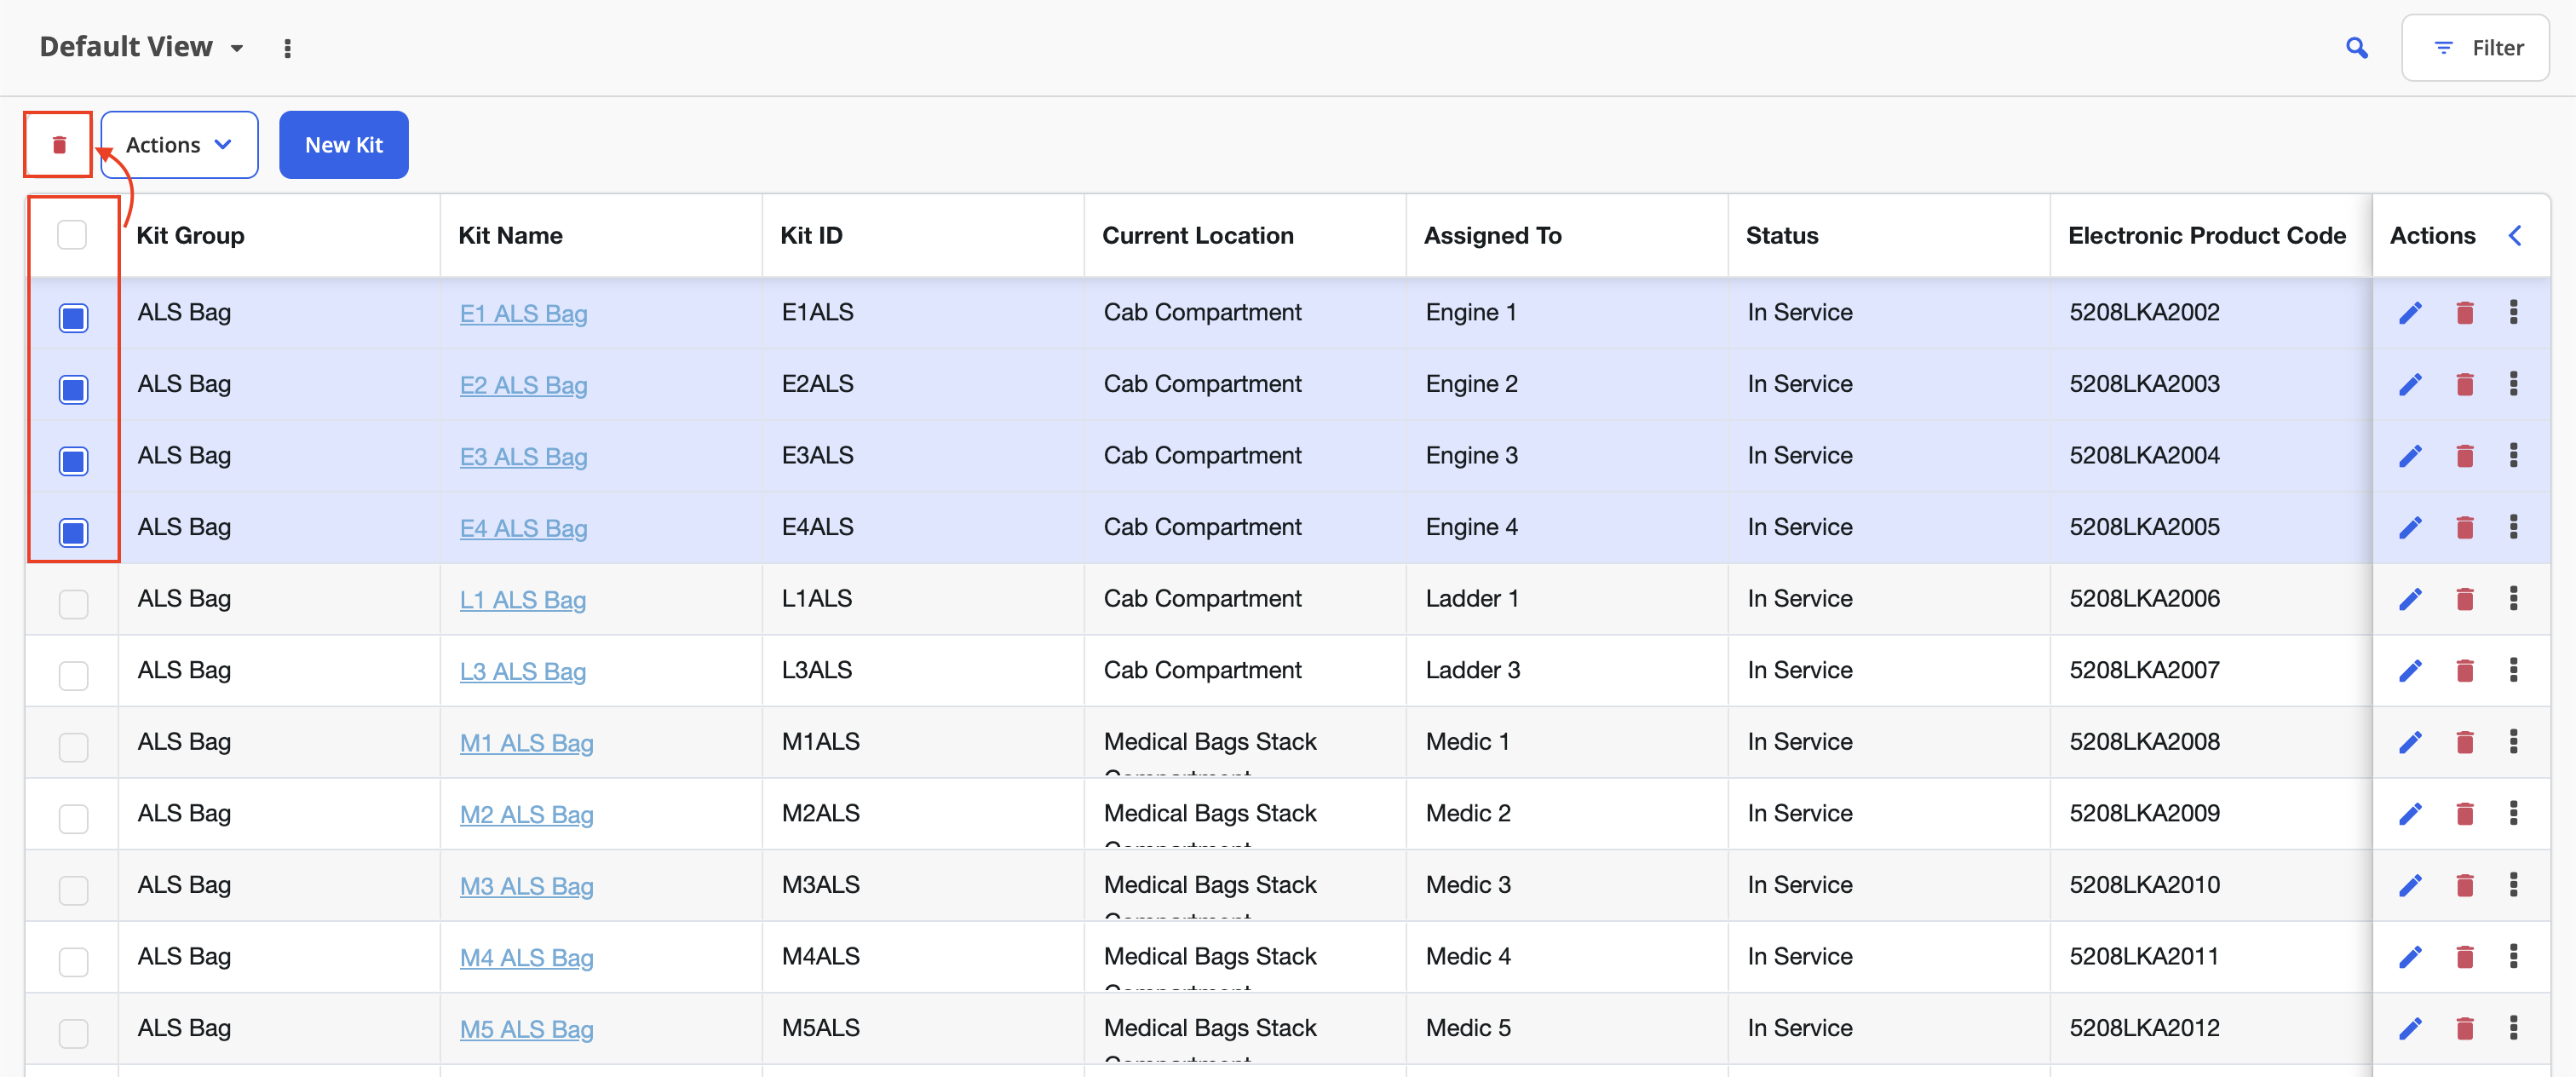Edit the E1 ALS Bag row

(2410, 313)
